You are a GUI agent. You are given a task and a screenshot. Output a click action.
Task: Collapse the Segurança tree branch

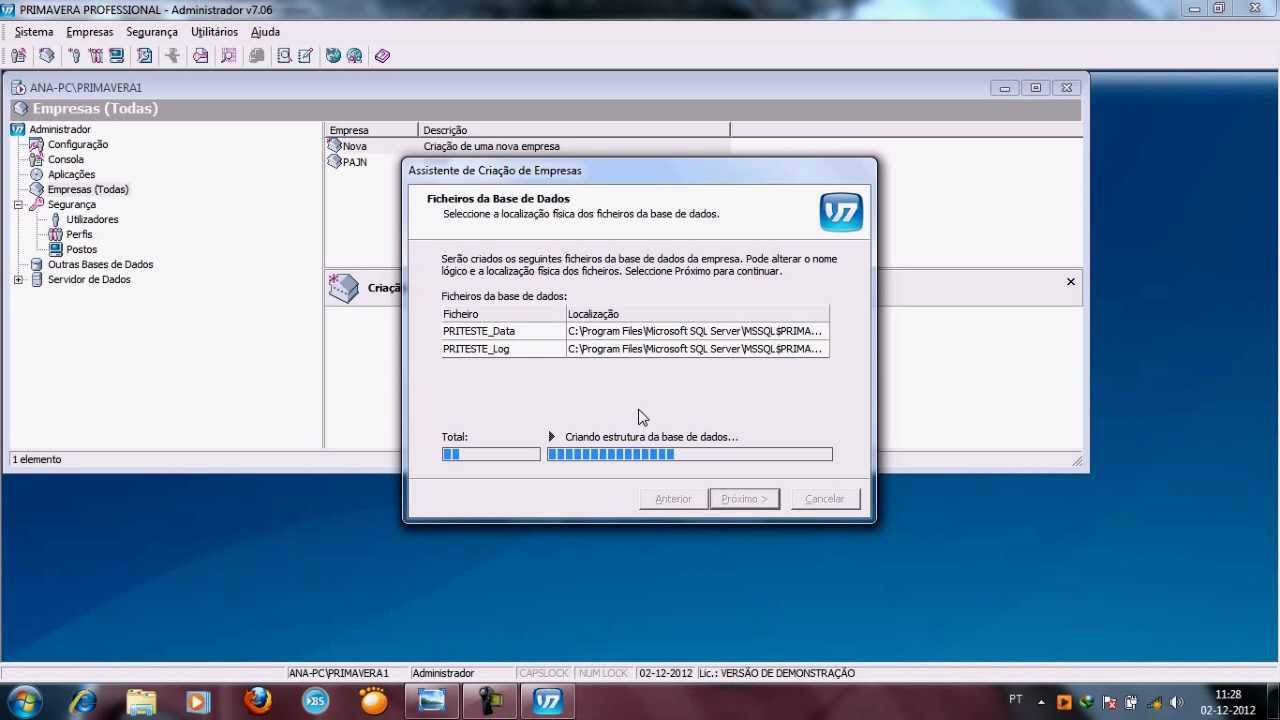[x=18, y=204]
